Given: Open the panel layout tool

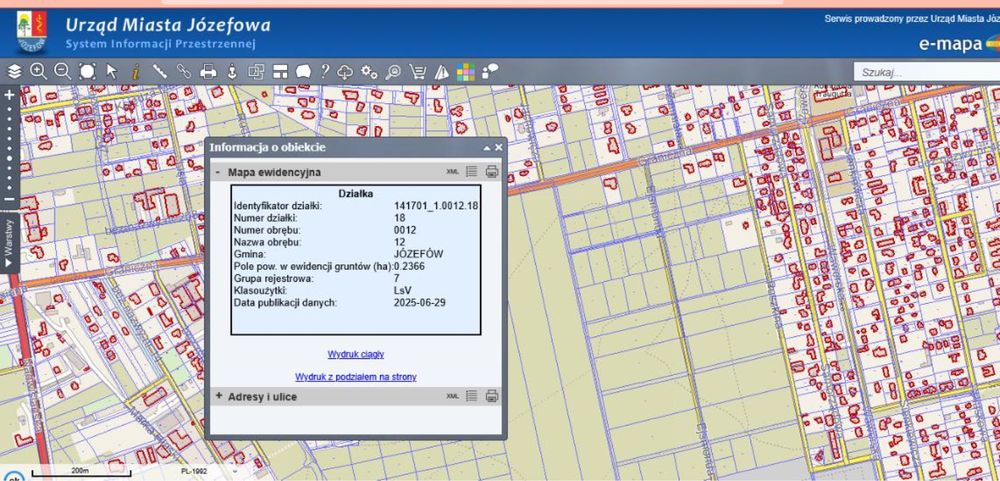Looking at the screenshot, I should pos(280,71).
